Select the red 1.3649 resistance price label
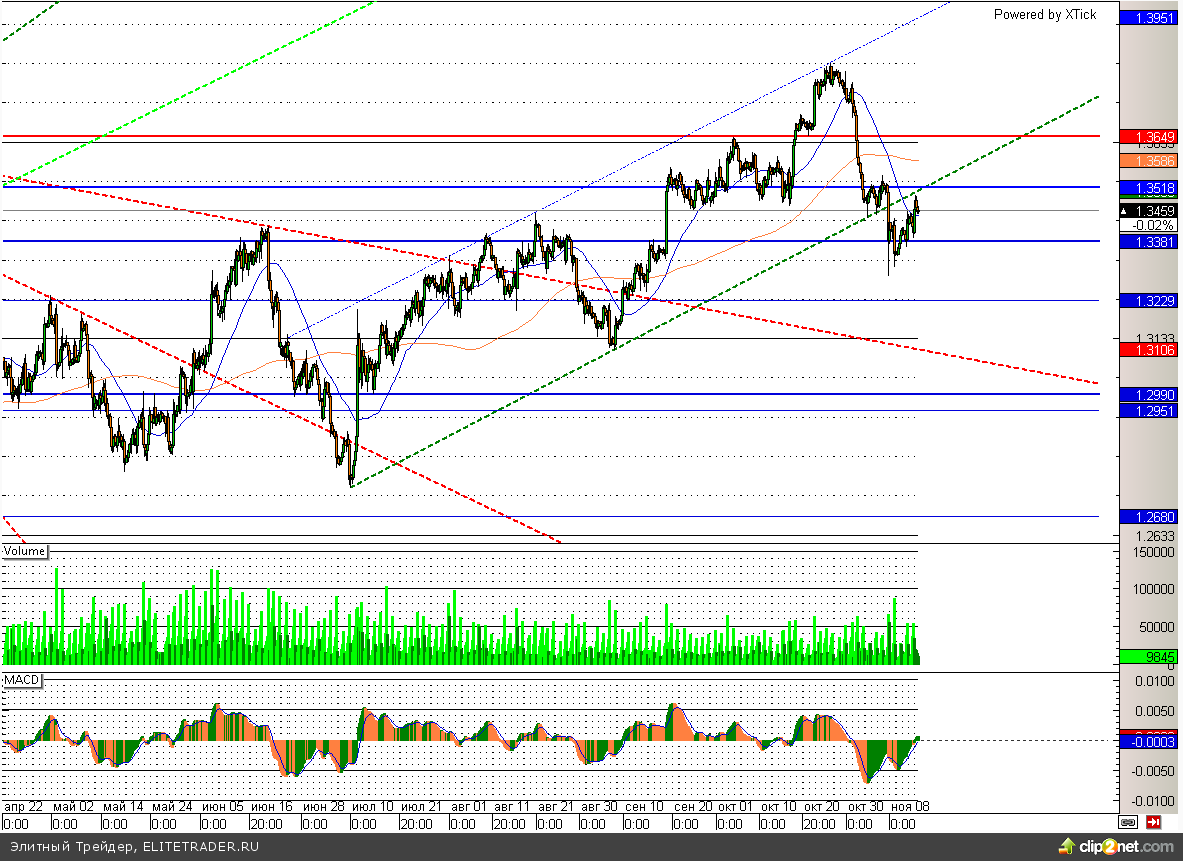1183x861 pixels. point(1151,136)
